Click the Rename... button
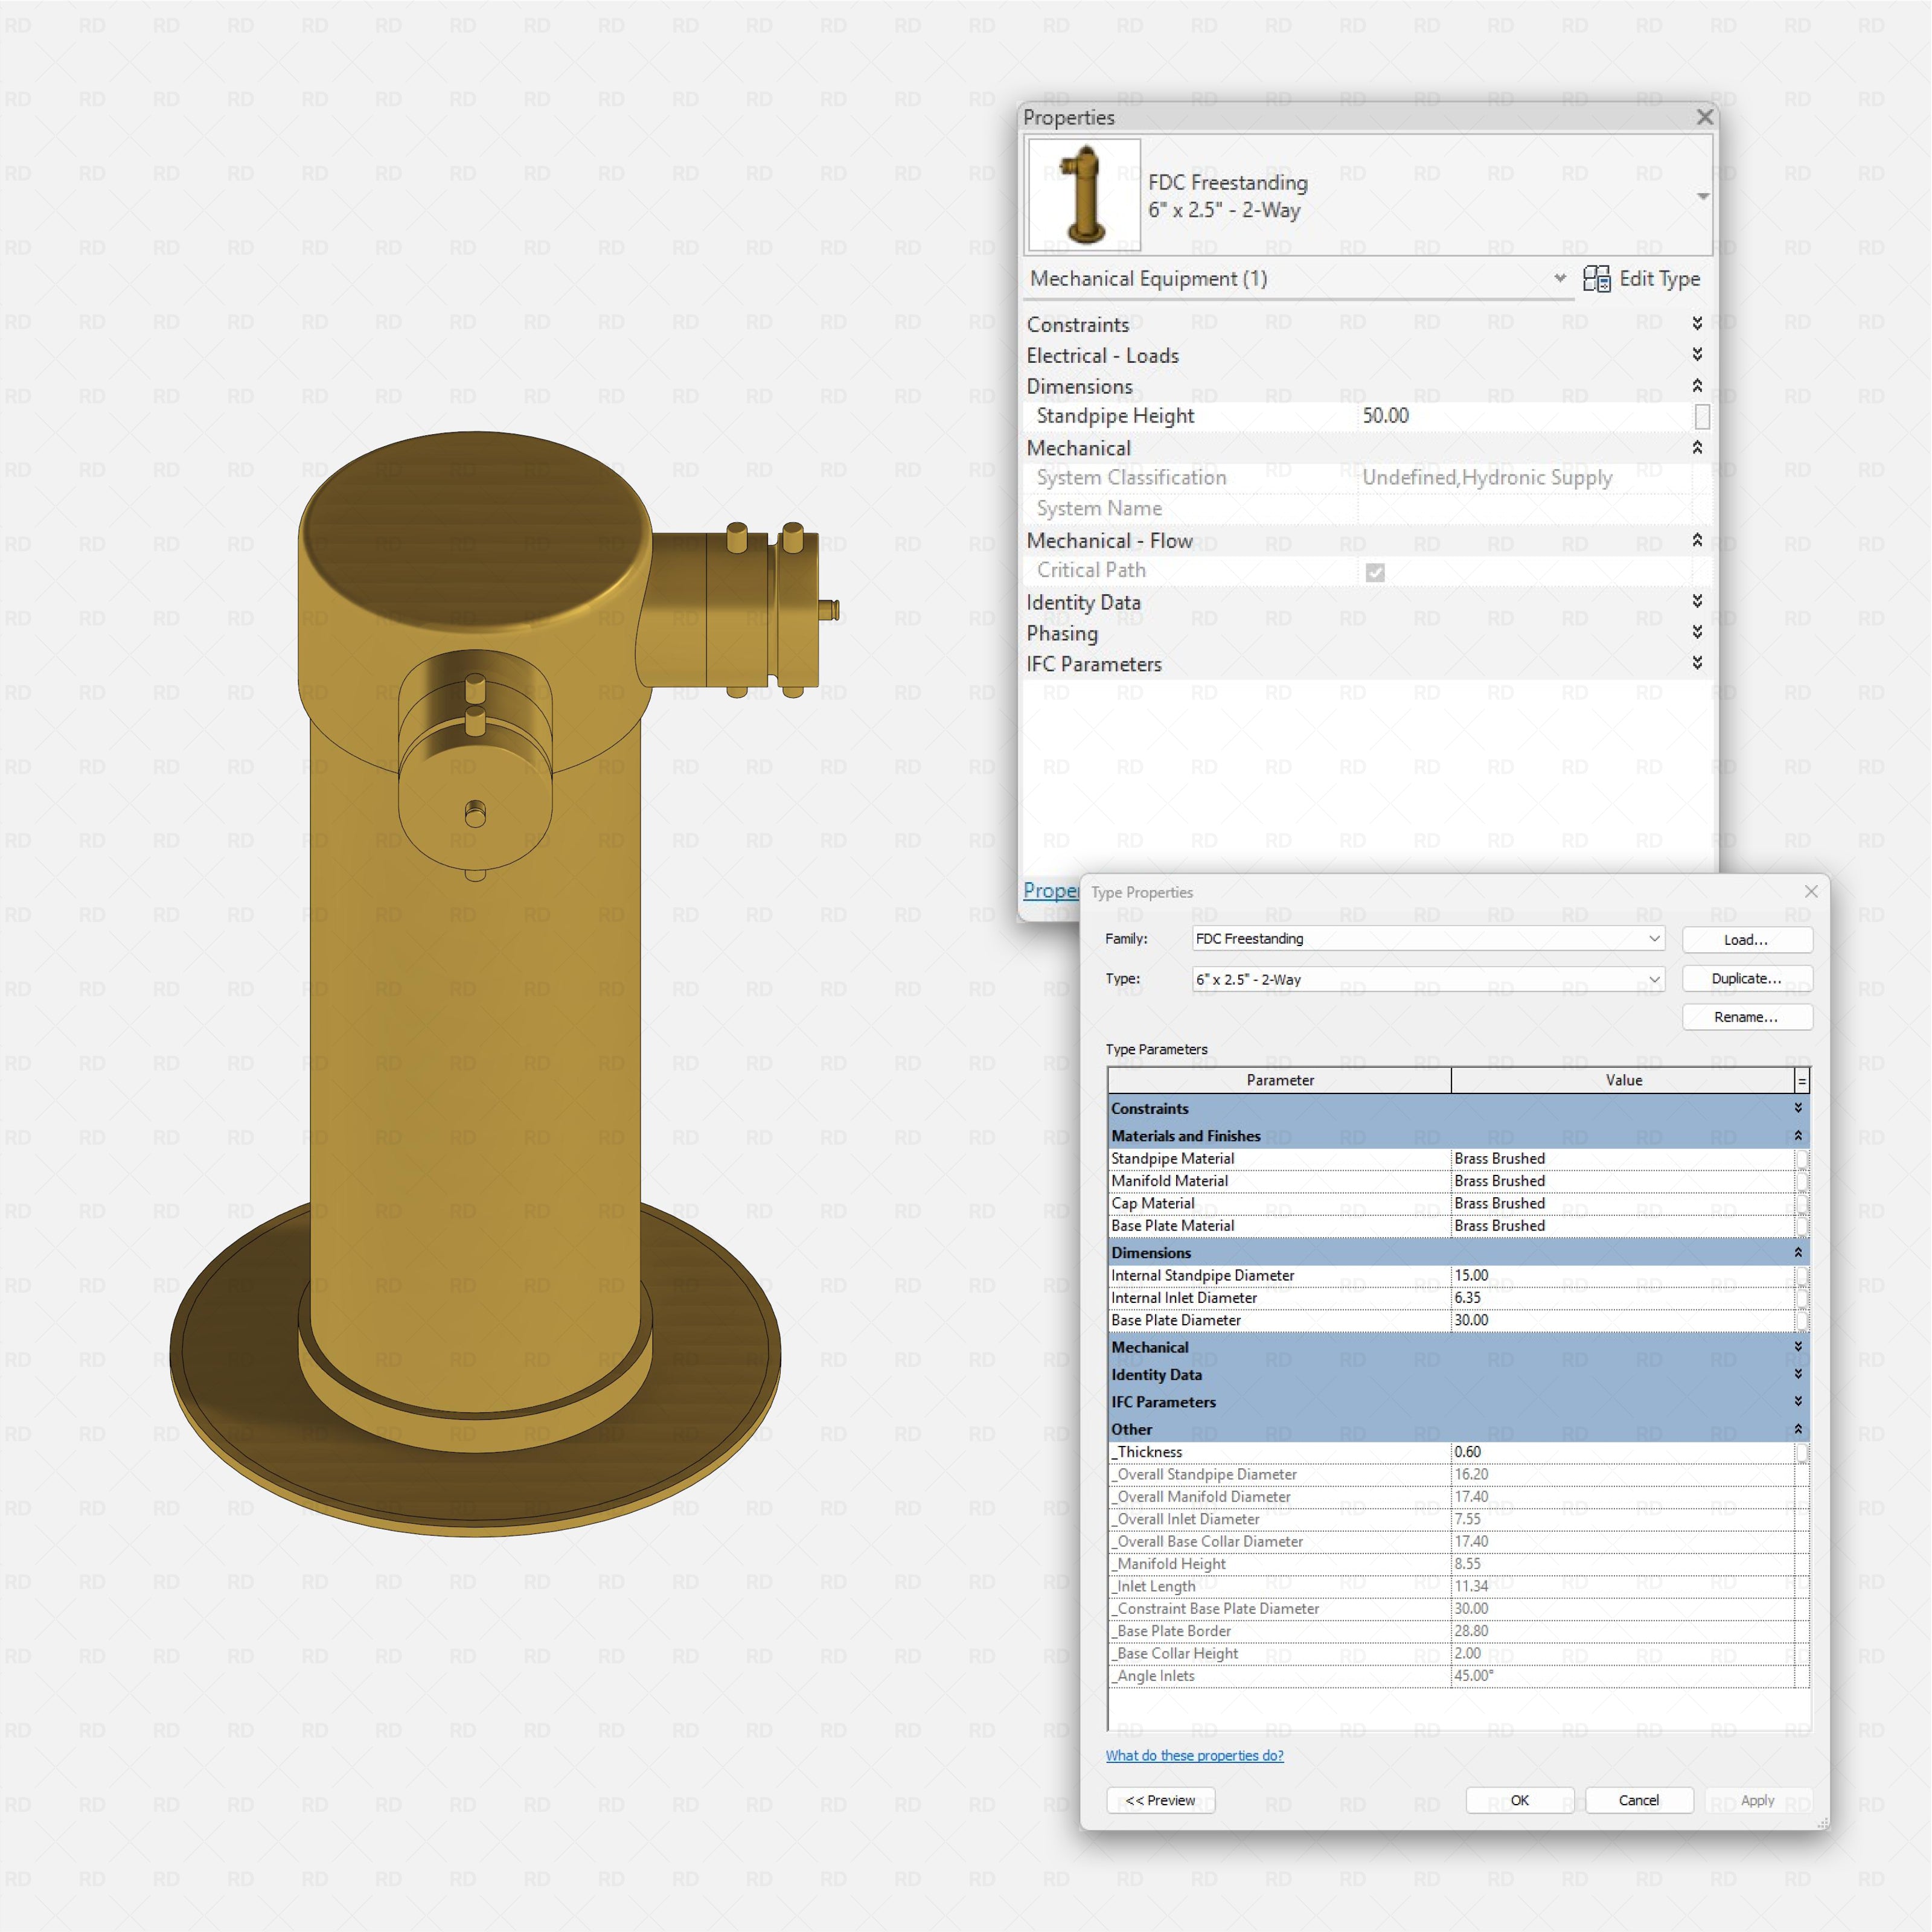 coord(1746,1017)
